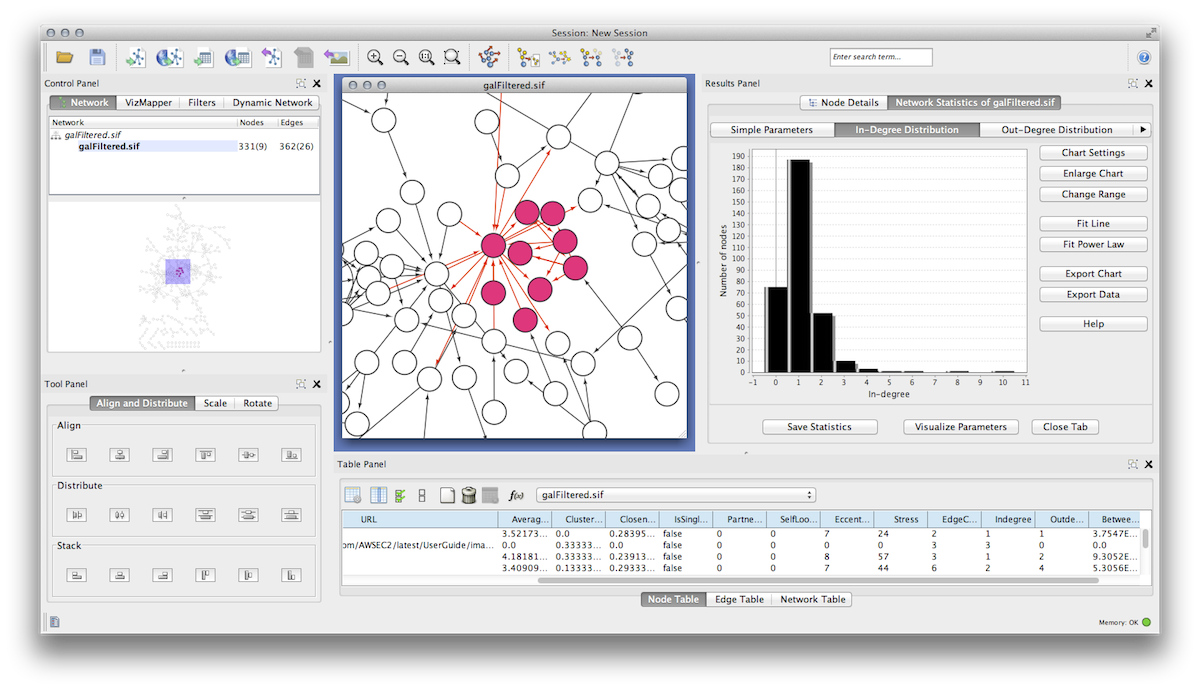
Task: Float the Control Panel using its float icon
Action: [x=301, y=84]
